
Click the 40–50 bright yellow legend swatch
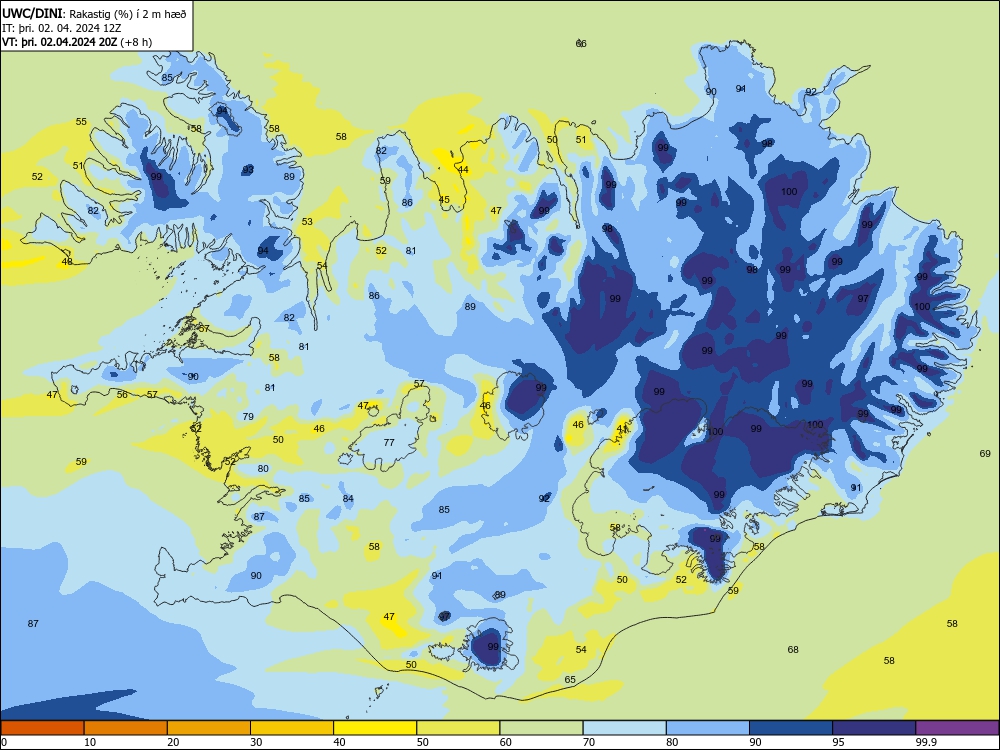click(x=375, y=728)
